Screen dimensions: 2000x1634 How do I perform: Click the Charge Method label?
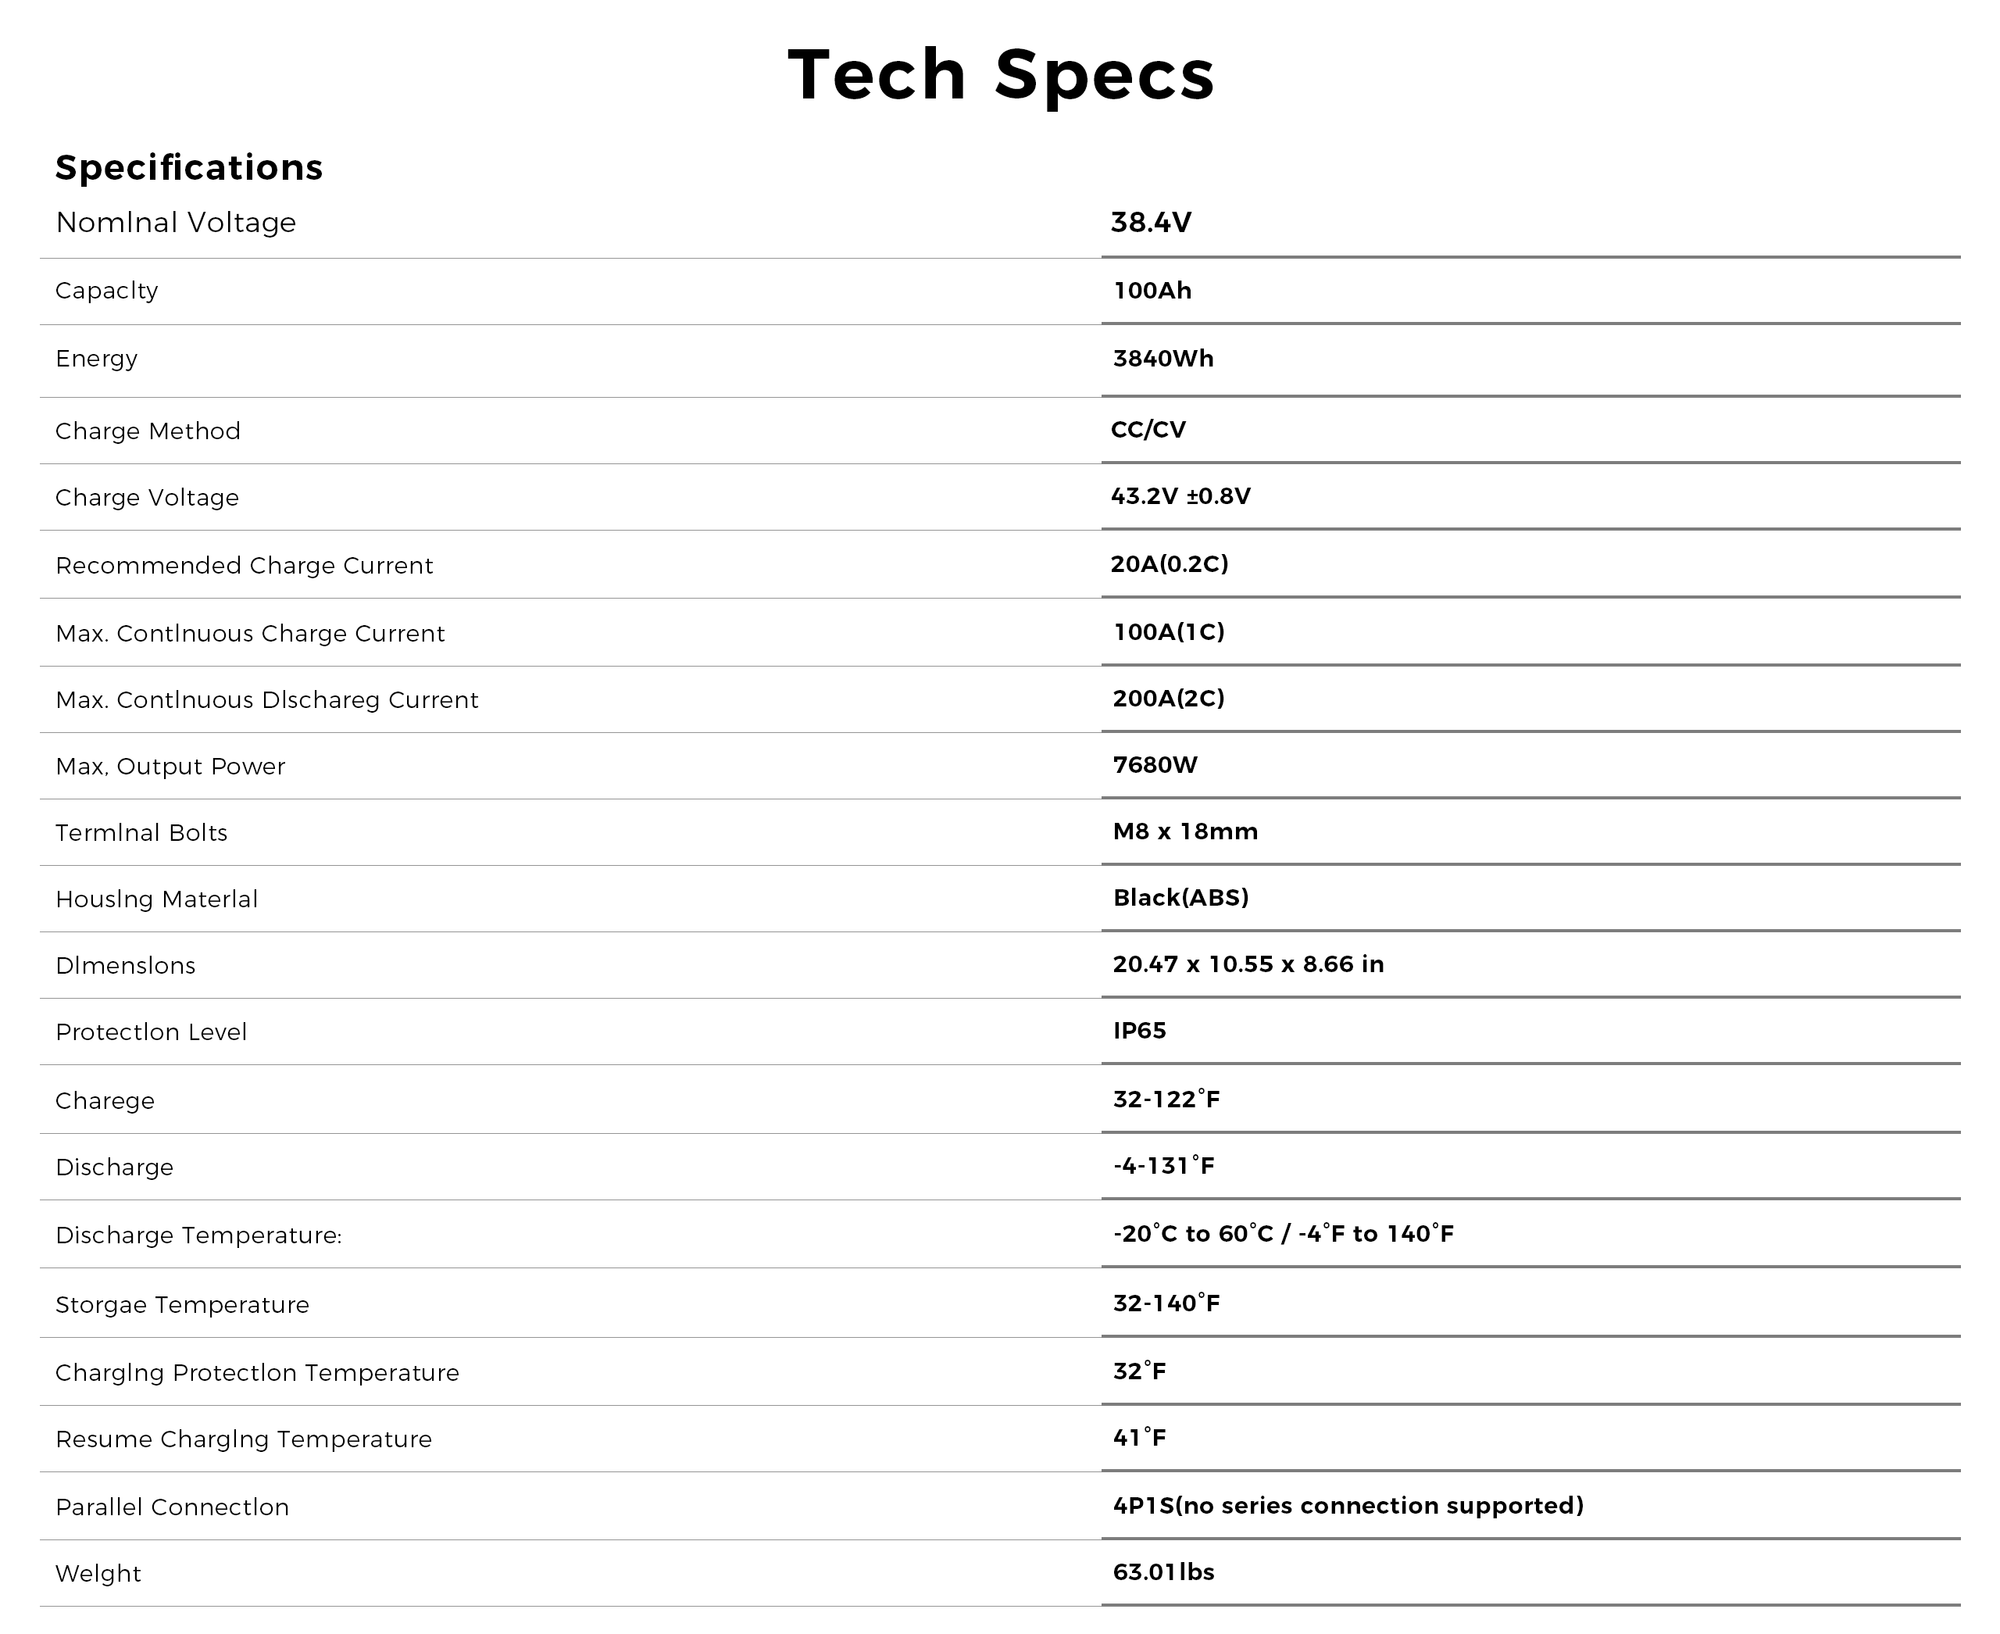click(148, 431)
